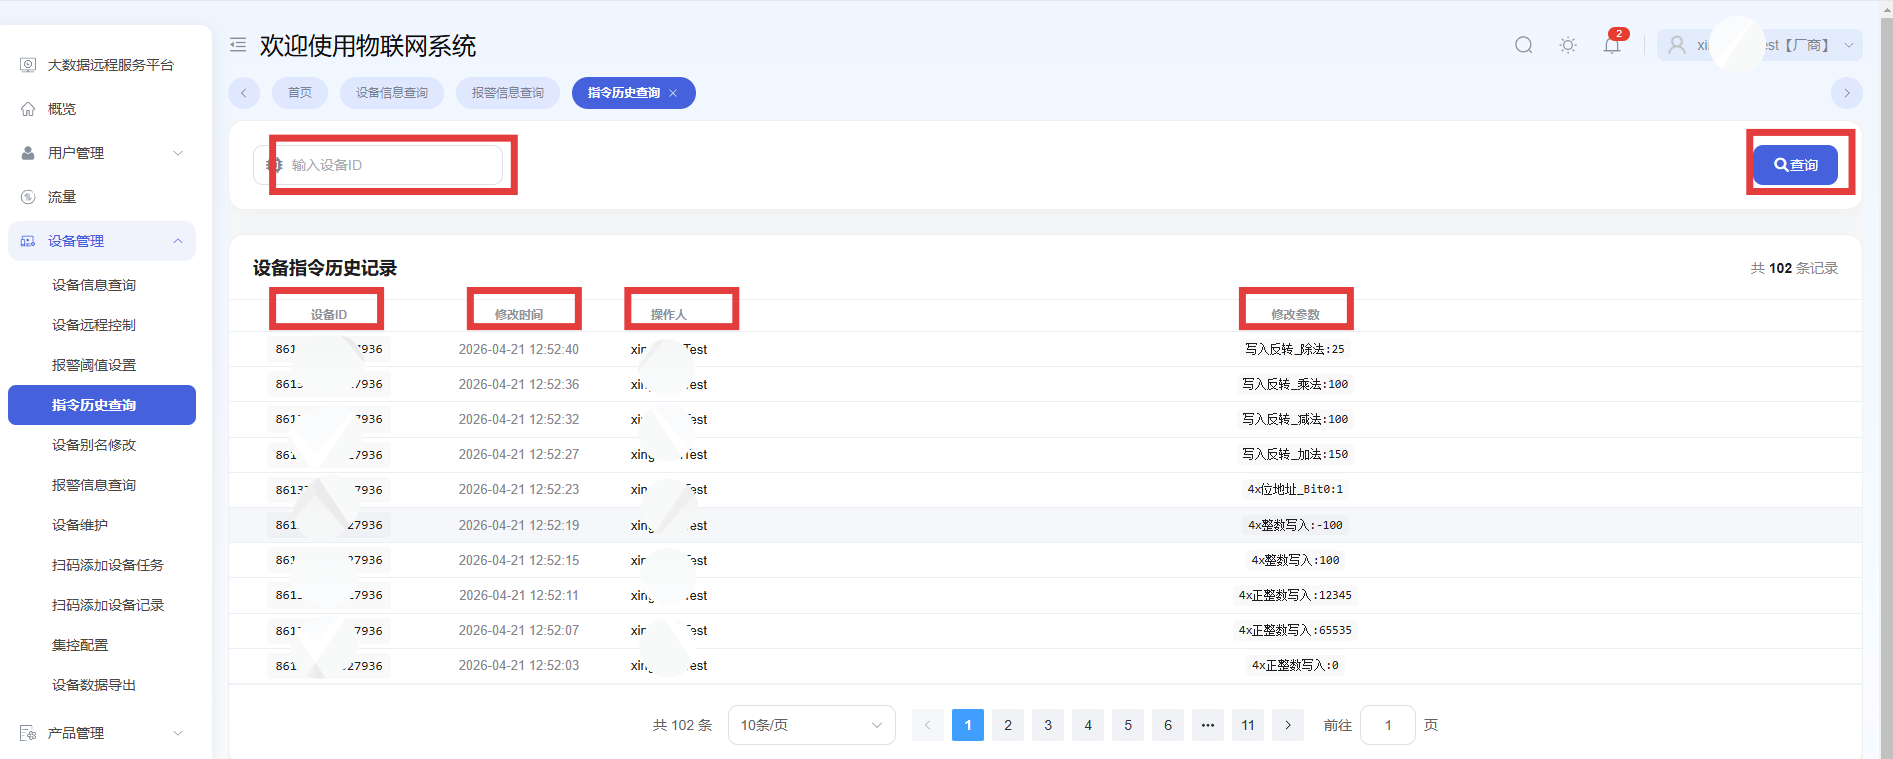Go to page 3
The height and width of the screenshot is (759, 1893).
coord(1048,725)
